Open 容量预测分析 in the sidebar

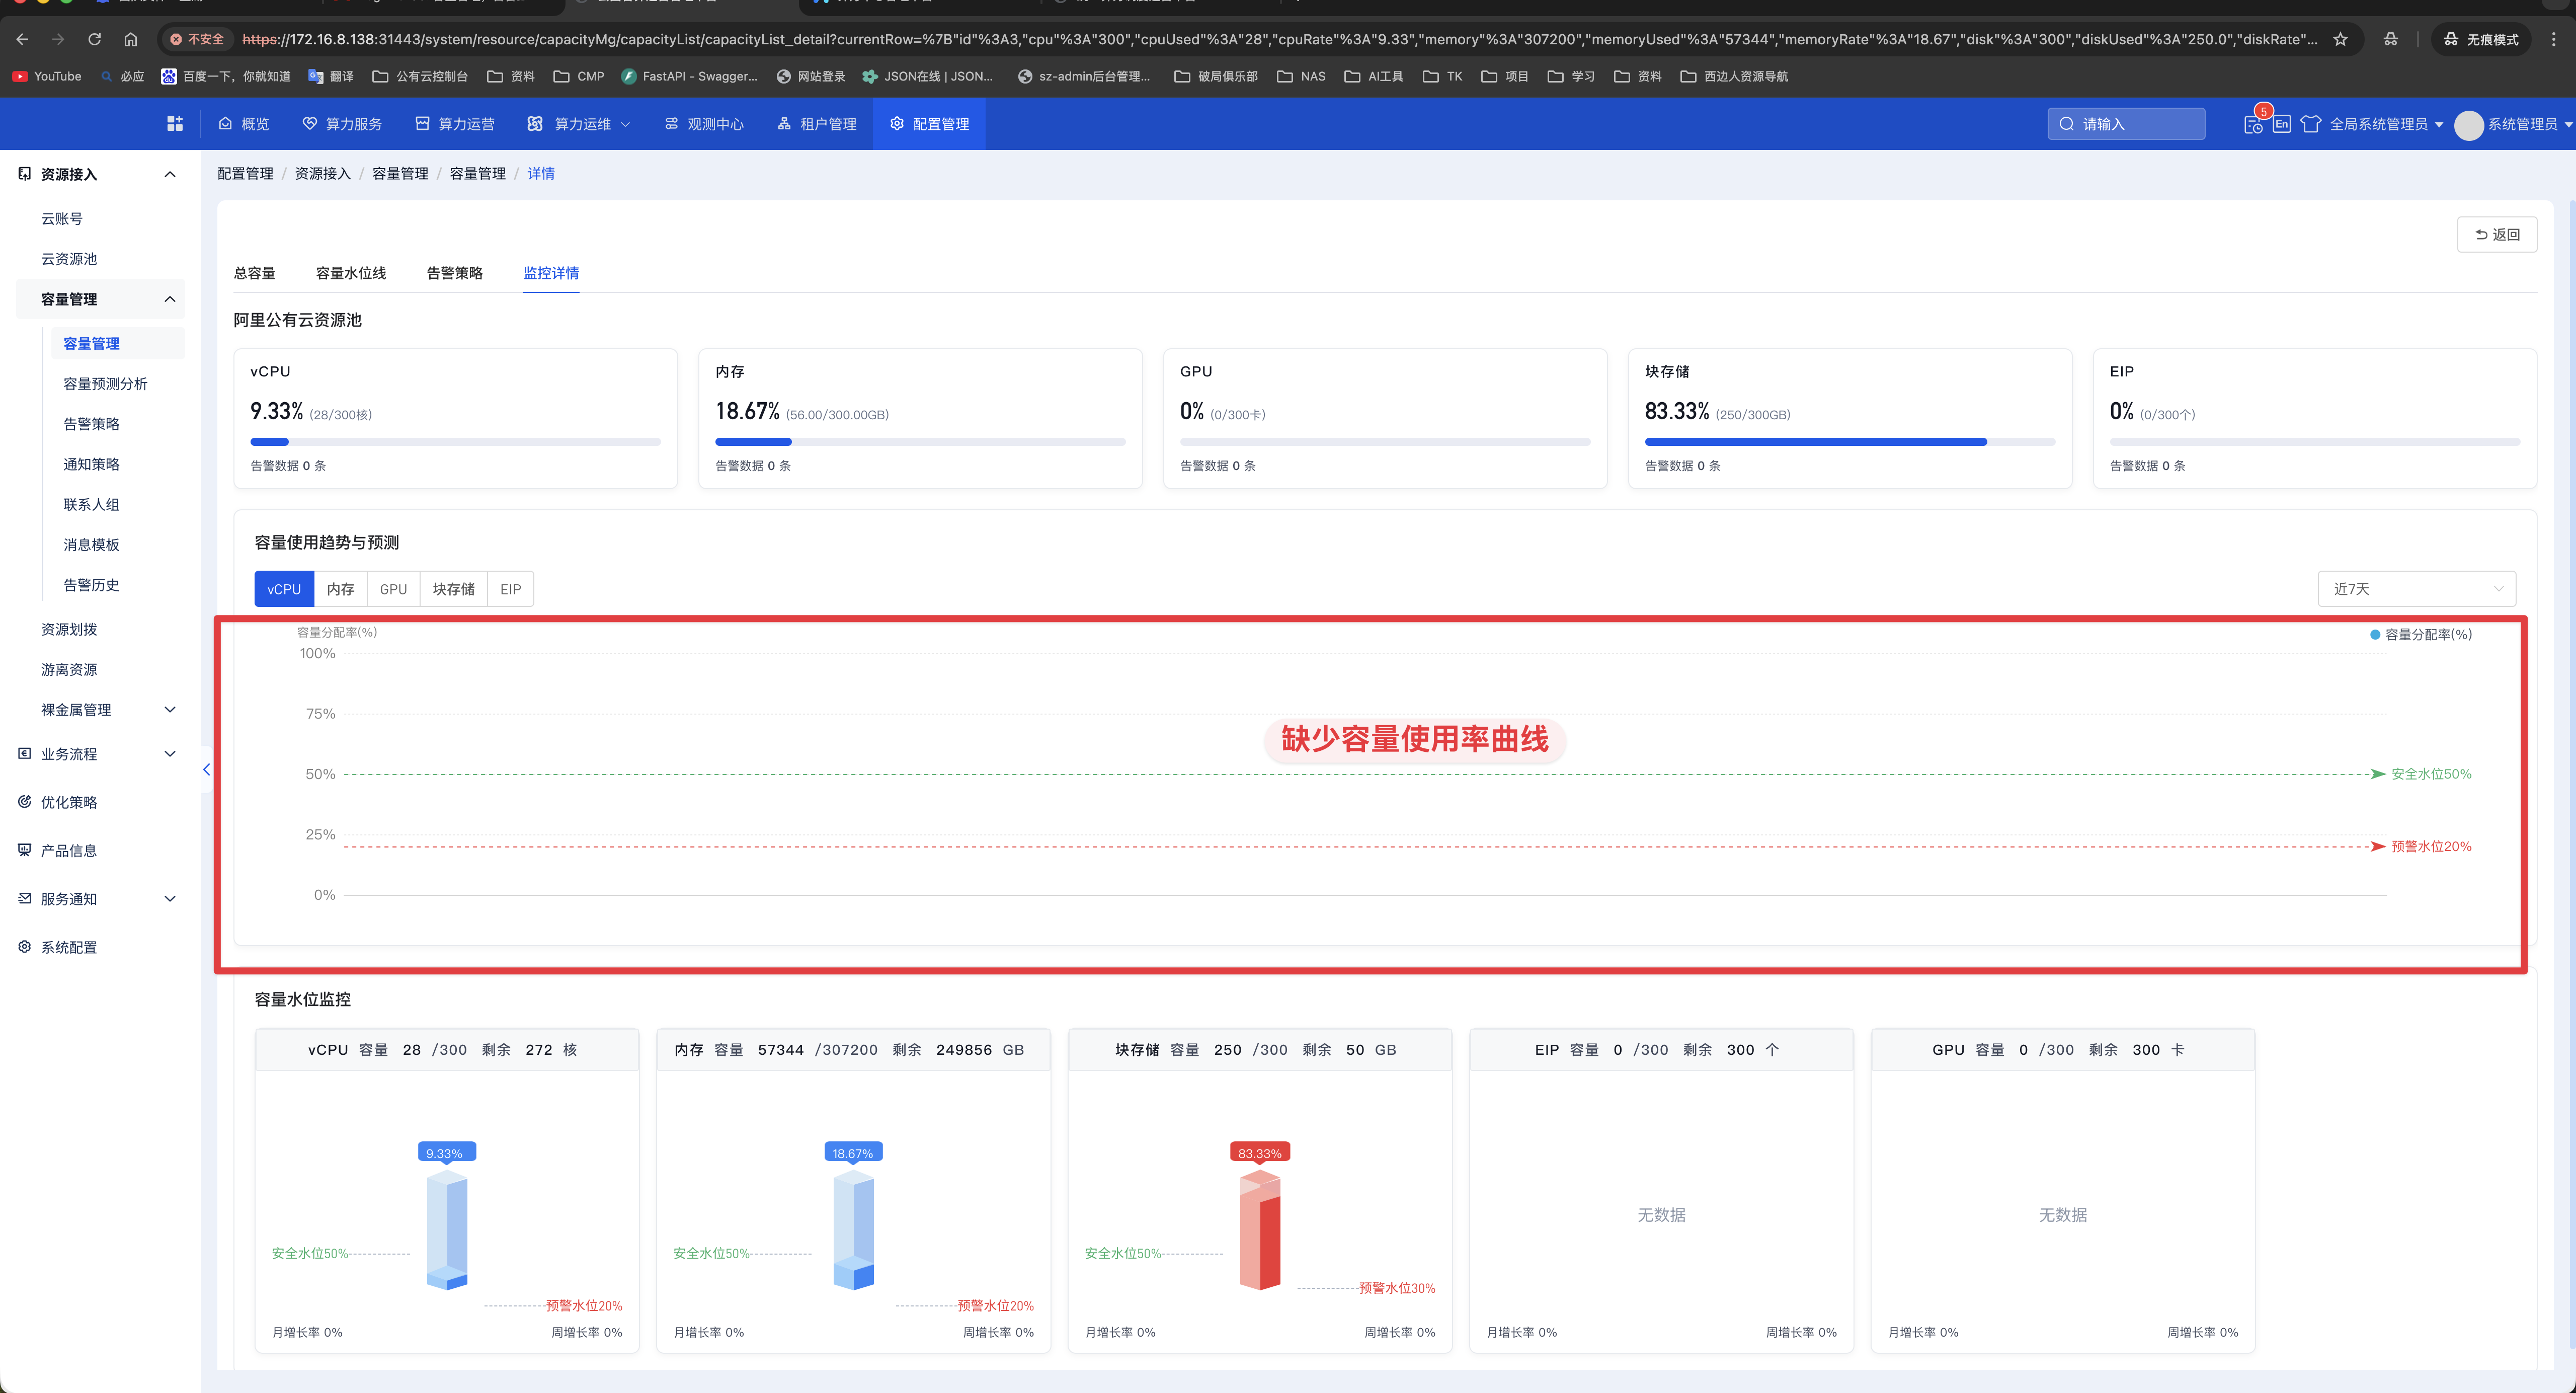coord(105,384)
